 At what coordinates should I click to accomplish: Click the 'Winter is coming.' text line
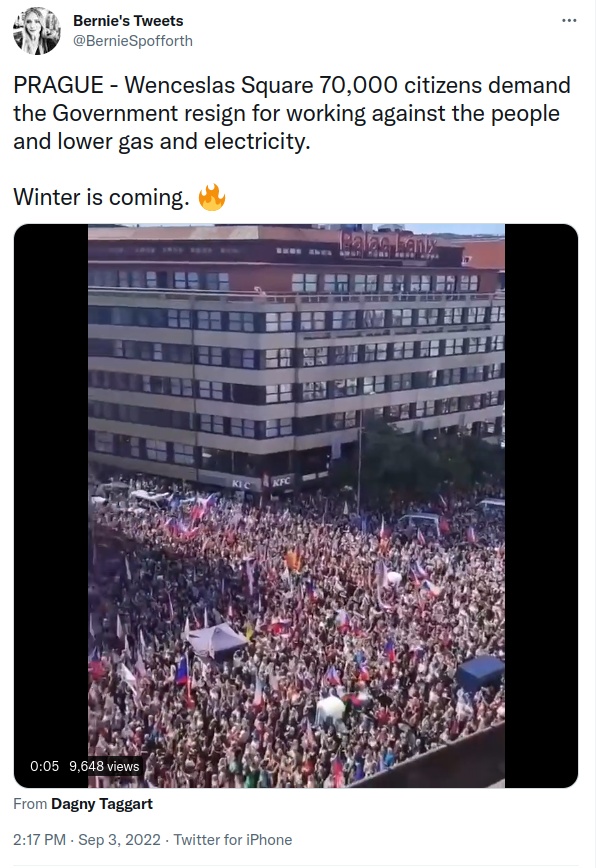coord(101,197)
